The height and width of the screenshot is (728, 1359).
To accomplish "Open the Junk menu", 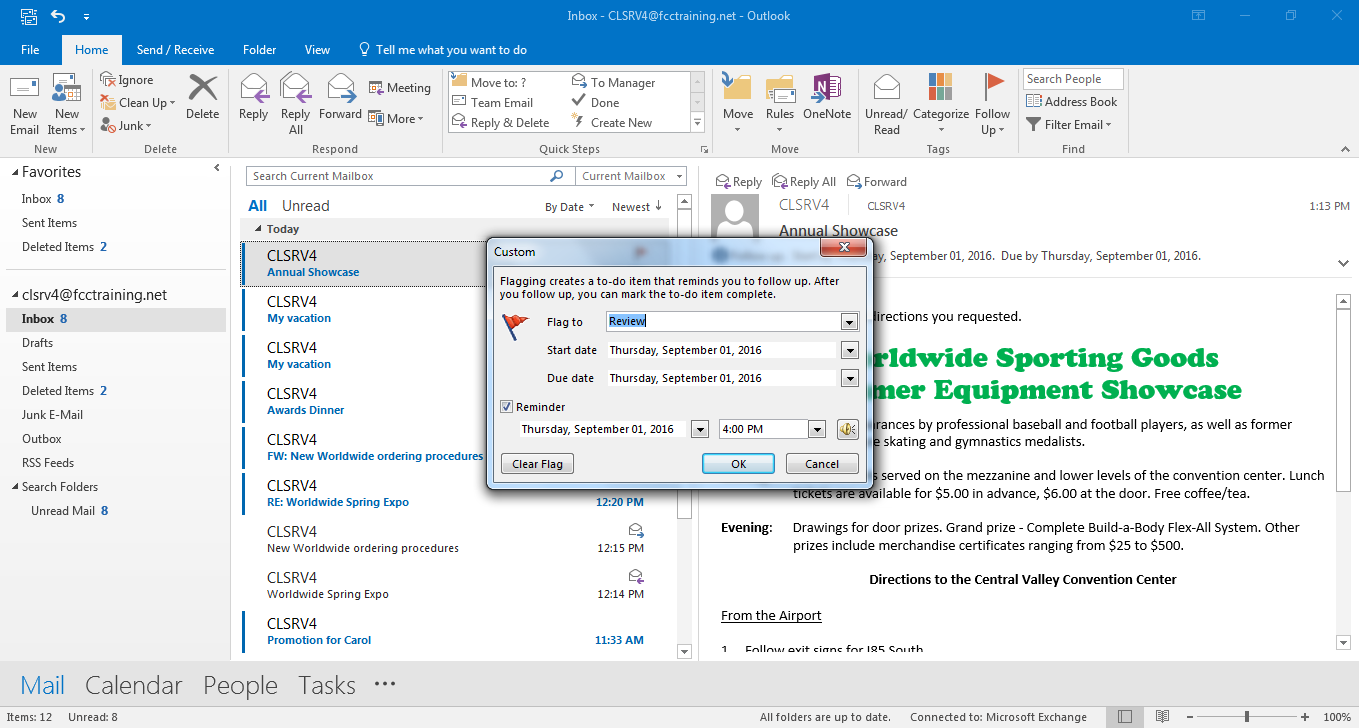I will (x=126, y=126).
